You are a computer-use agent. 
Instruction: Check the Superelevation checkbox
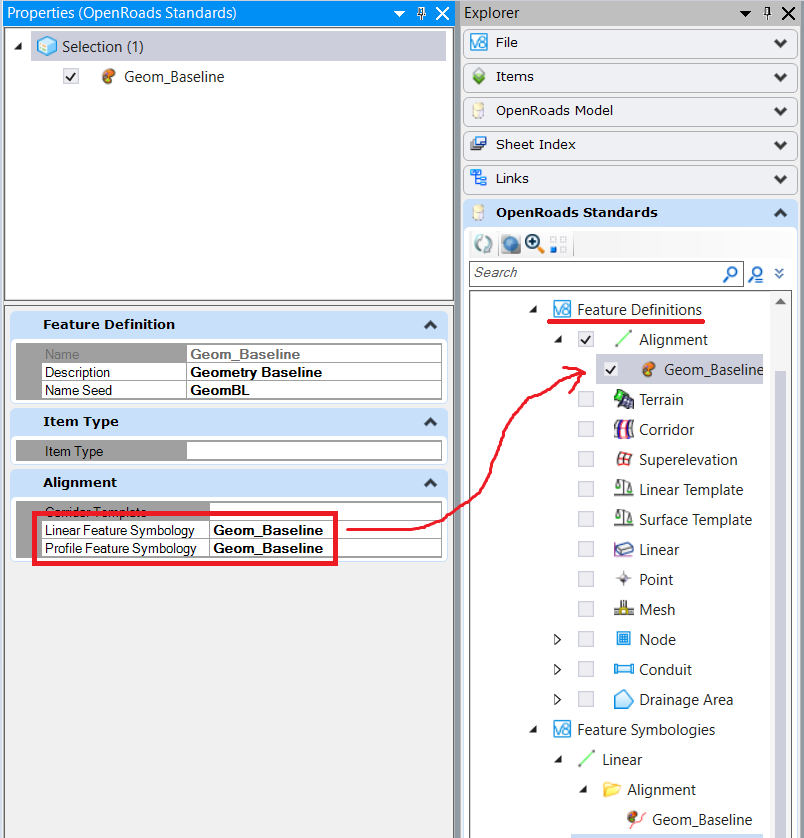586,459
